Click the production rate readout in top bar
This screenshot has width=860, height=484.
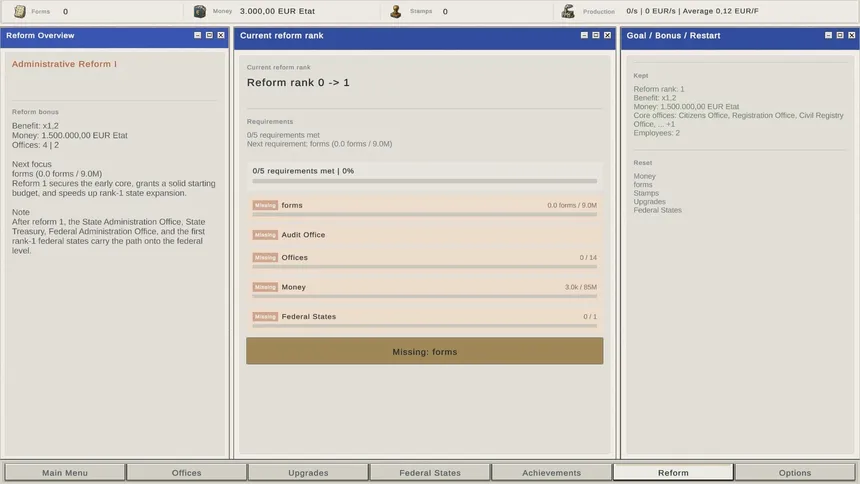coord(692,11)
